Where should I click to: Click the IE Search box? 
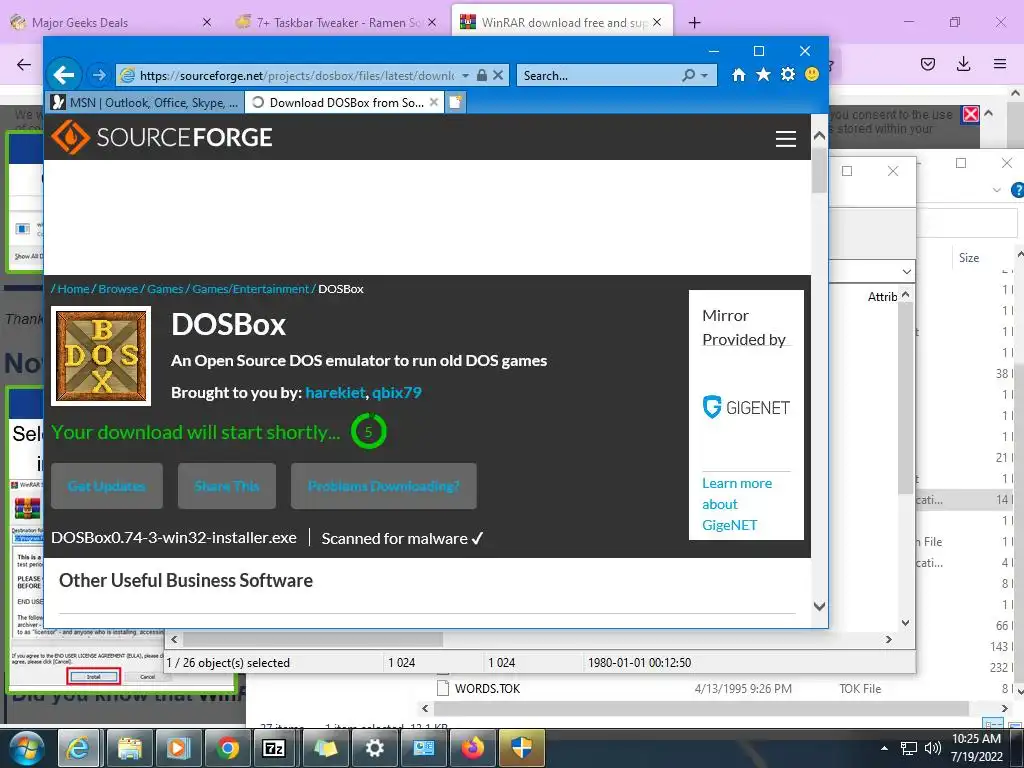pyautogui.click(x=600, y=76)
